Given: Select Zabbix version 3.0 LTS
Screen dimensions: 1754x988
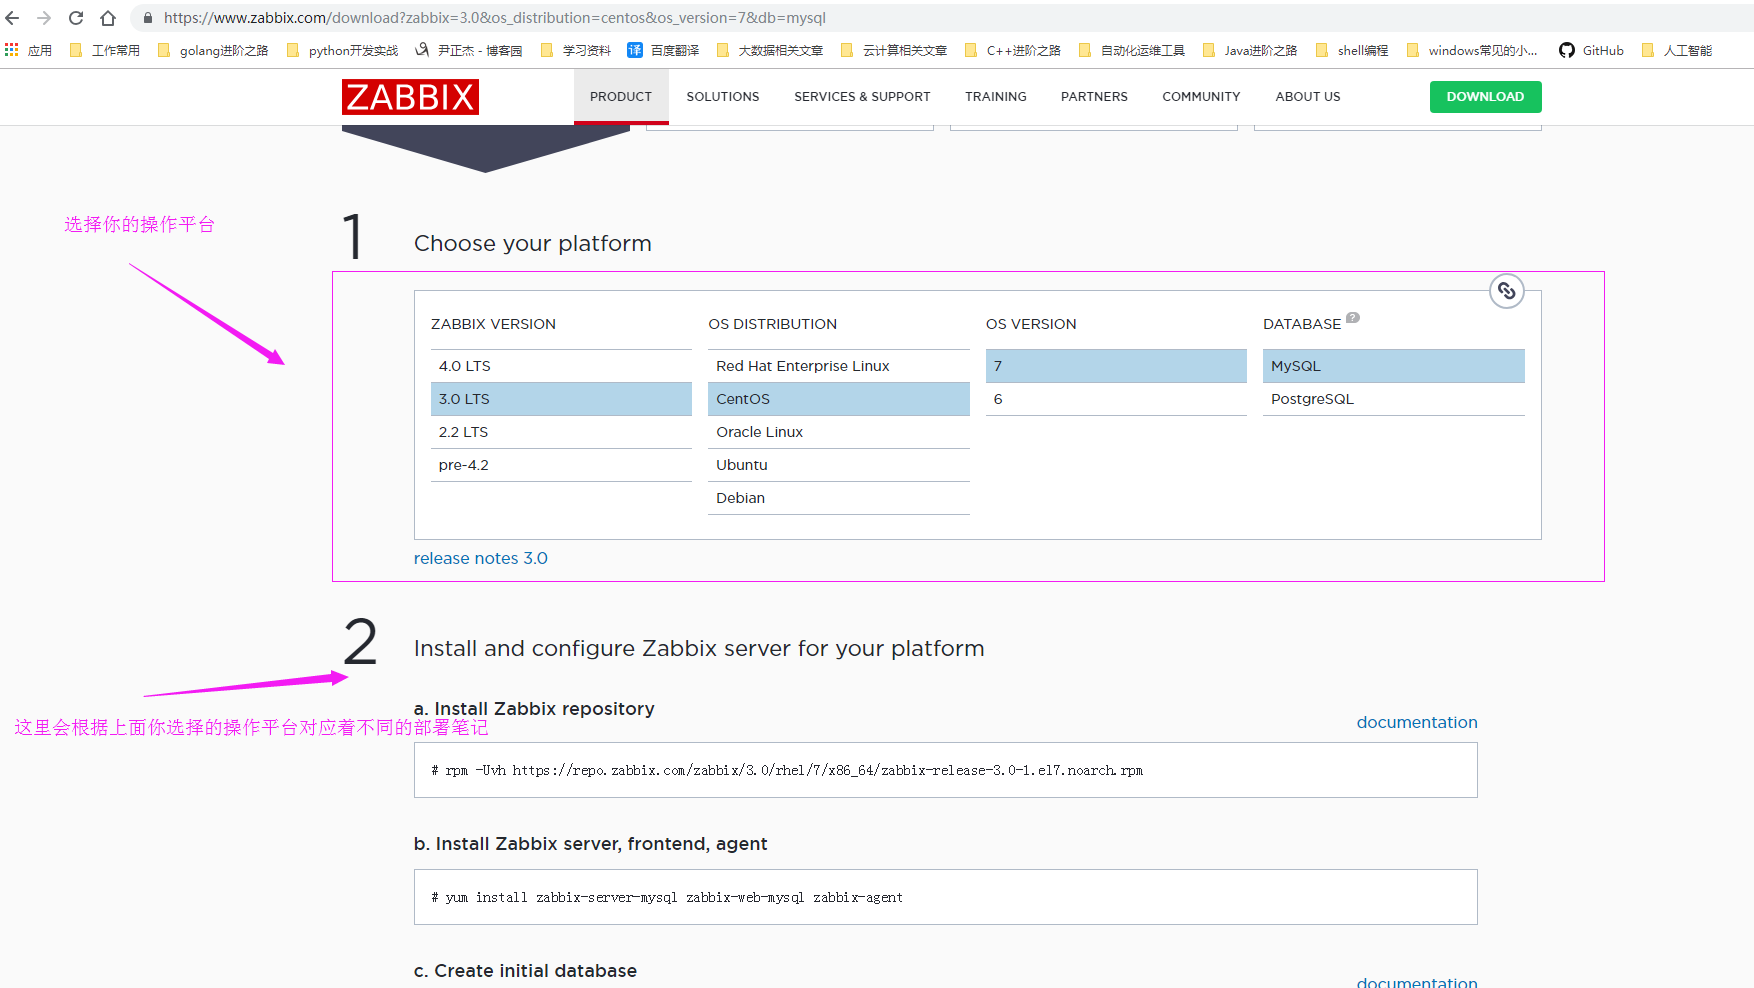Looking at the screenshot, I should (561, 399).
